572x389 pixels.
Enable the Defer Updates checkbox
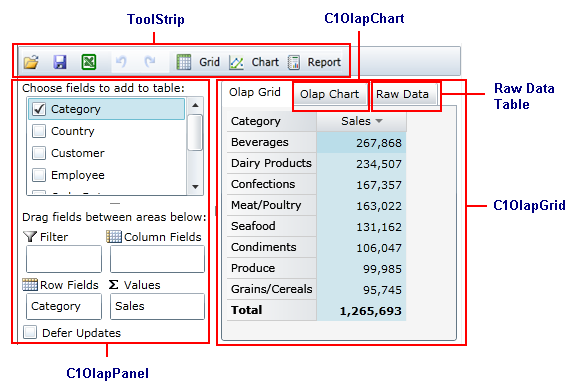pyautogui.click(x=30, y=332)
